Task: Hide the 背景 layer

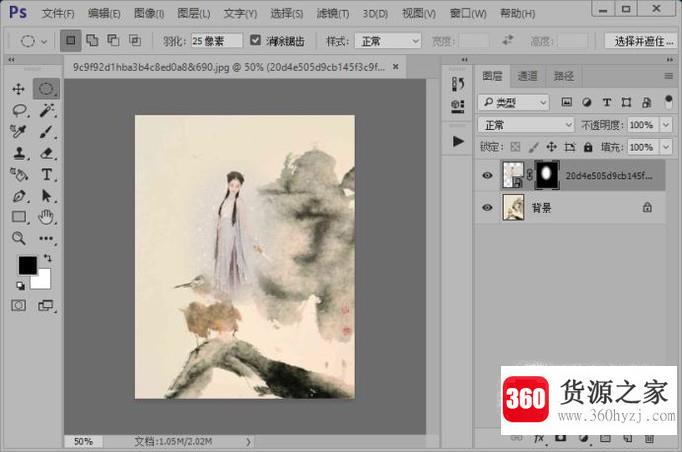Action: click(x=487, y=208)
